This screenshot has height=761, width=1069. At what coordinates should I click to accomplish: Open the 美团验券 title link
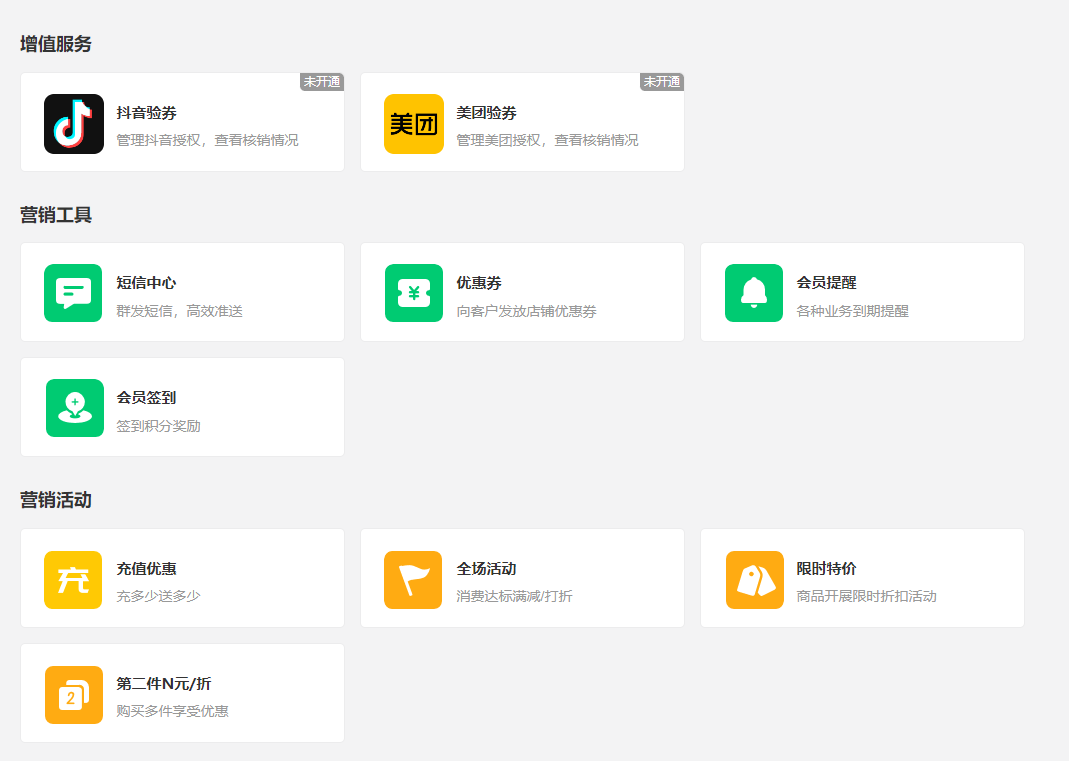[487, 113]
